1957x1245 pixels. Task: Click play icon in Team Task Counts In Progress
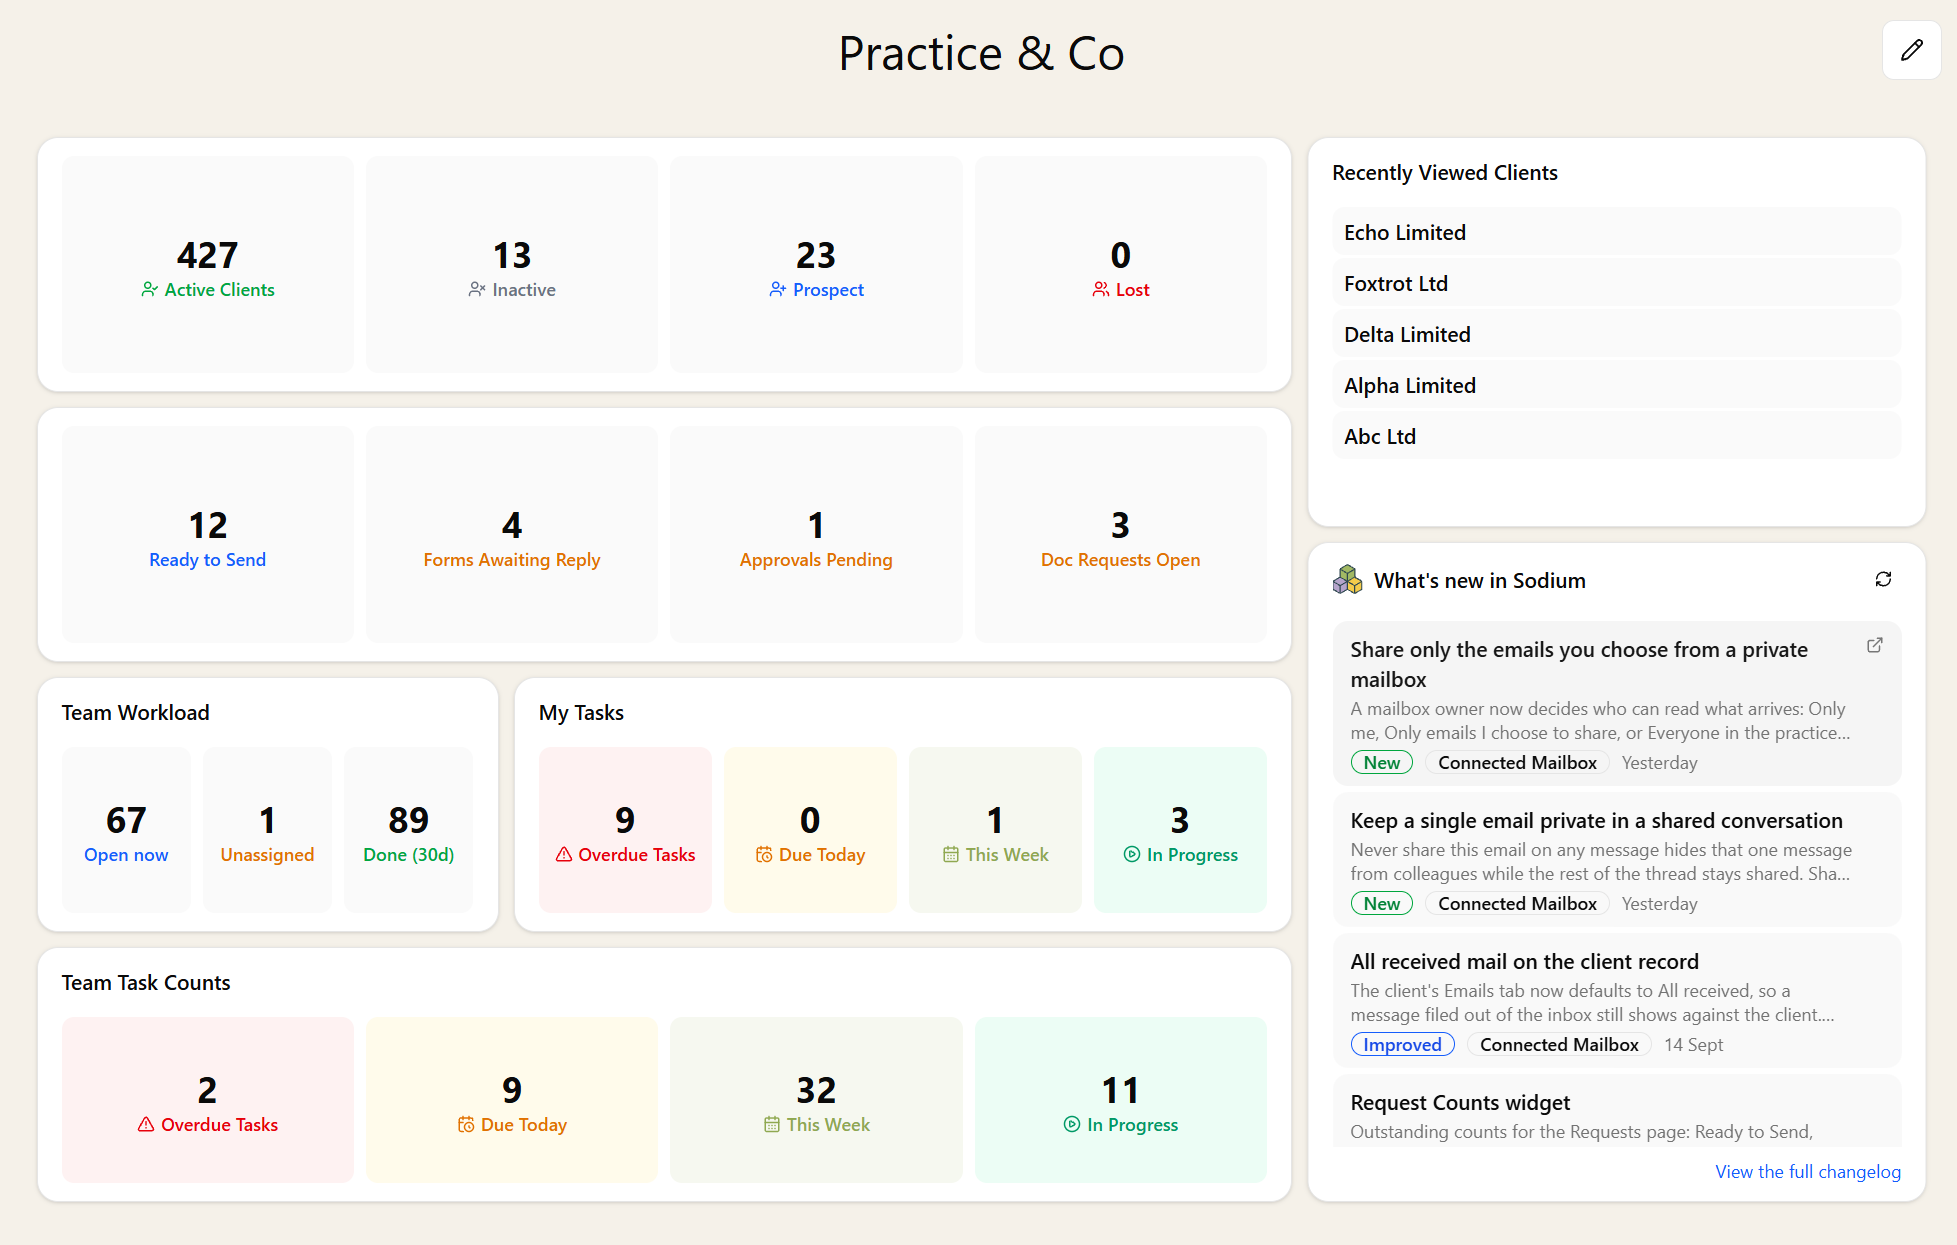coord(1072,1124)
